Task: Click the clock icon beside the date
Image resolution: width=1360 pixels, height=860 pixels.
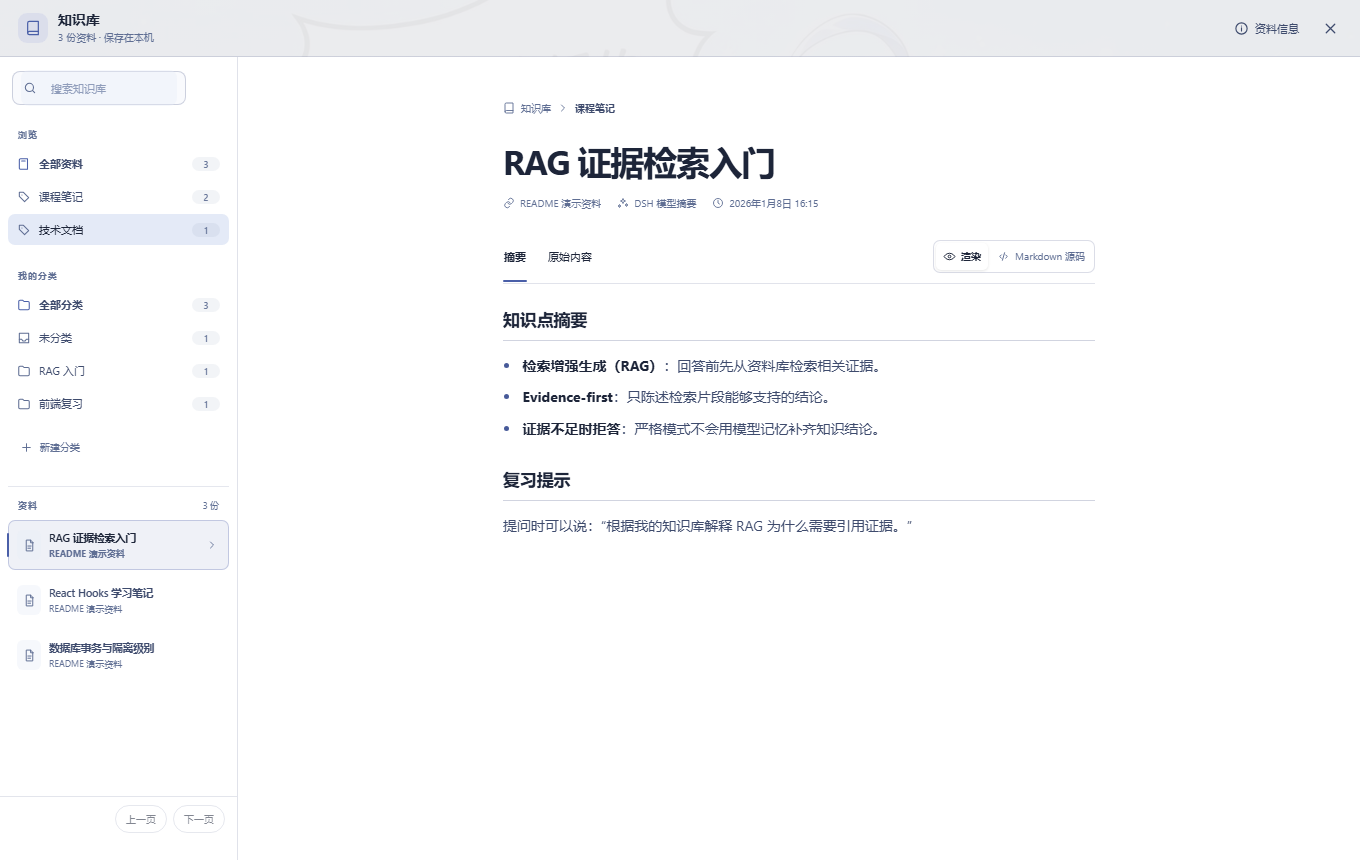Action: click(718, 203)
